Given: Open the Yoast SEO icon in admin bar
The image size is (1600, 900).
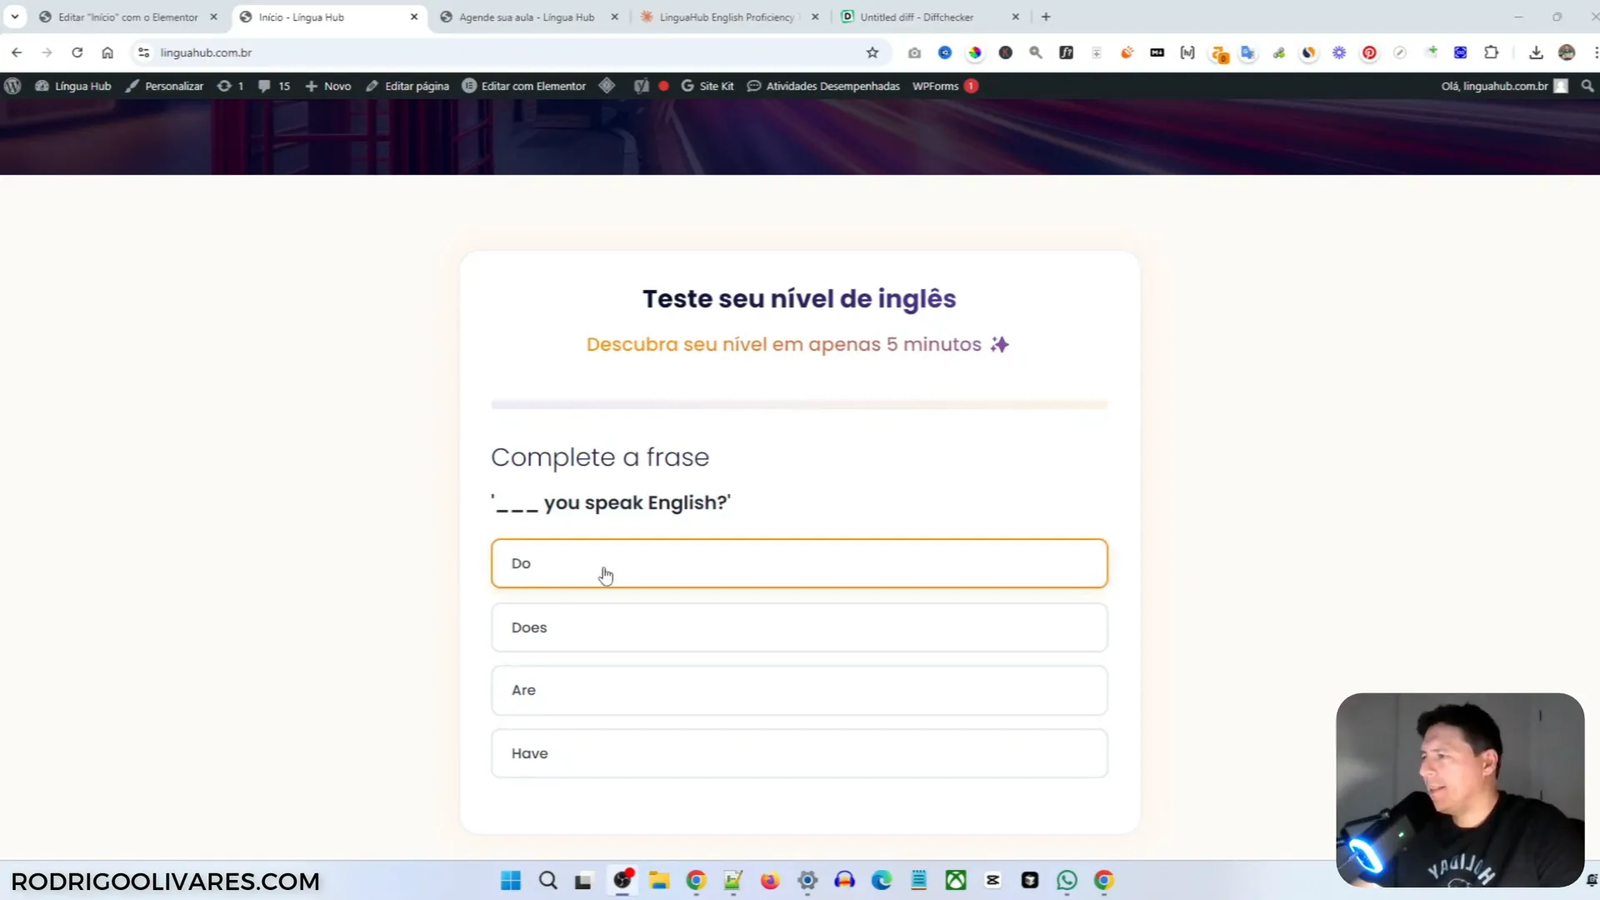Looking at the screenshot, I should coord(641,86).
